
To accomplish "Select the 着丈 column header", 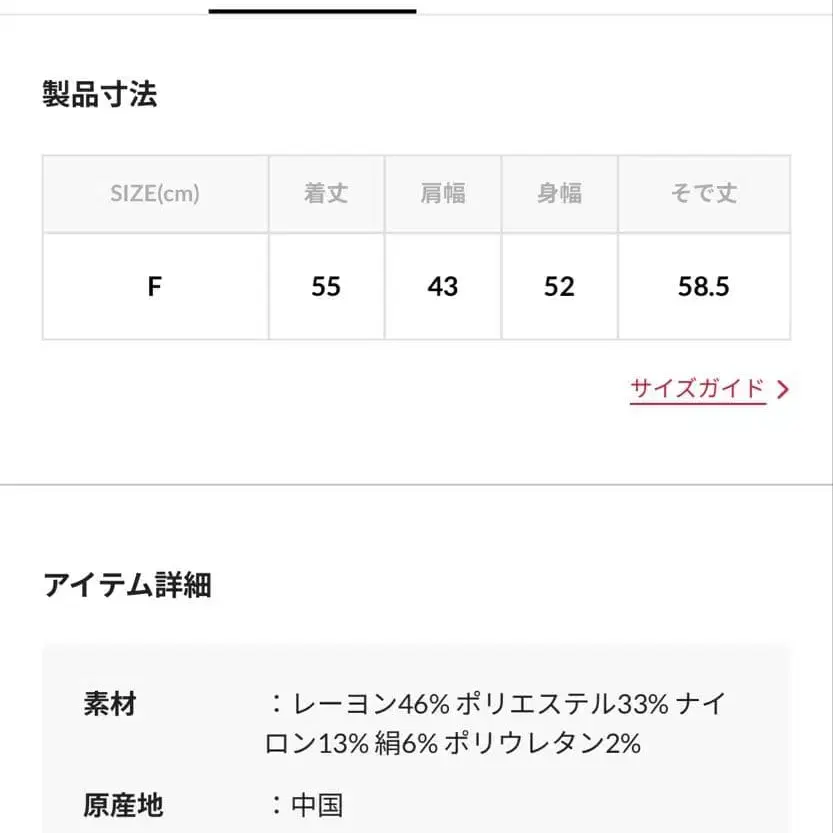I will coord(325,193).
